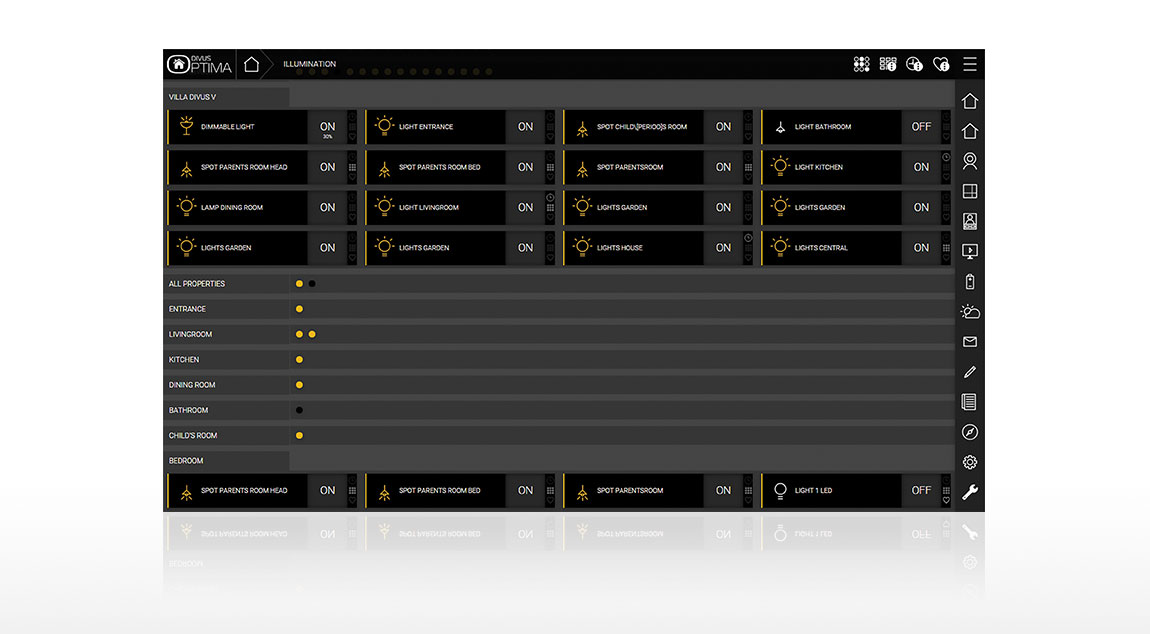Select the compass icon in right sidebar

pyautogui.click(x=969, y=432)
